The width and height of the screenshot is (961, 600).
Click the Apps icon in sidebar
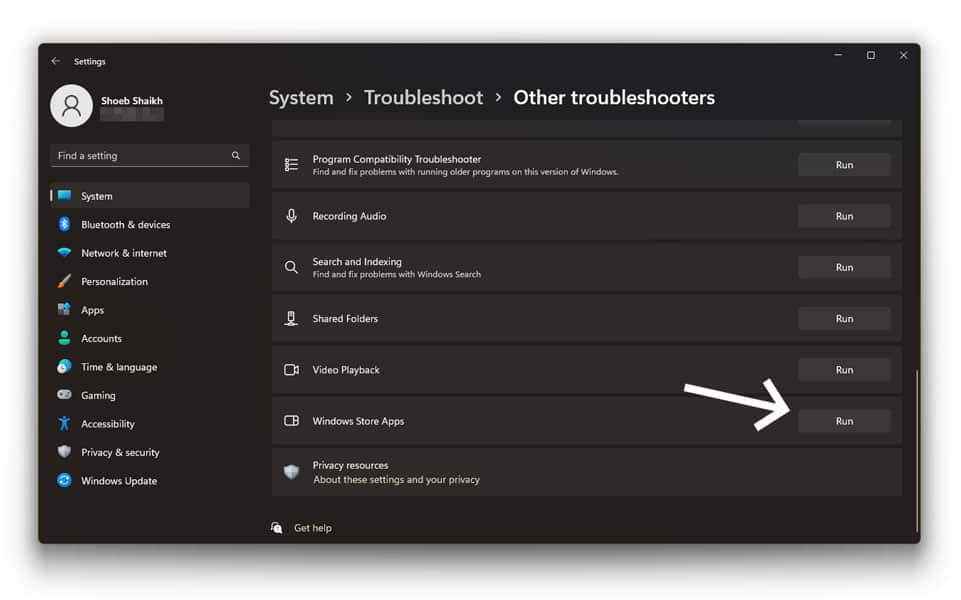pyautogui.click(x=64, y=309)
